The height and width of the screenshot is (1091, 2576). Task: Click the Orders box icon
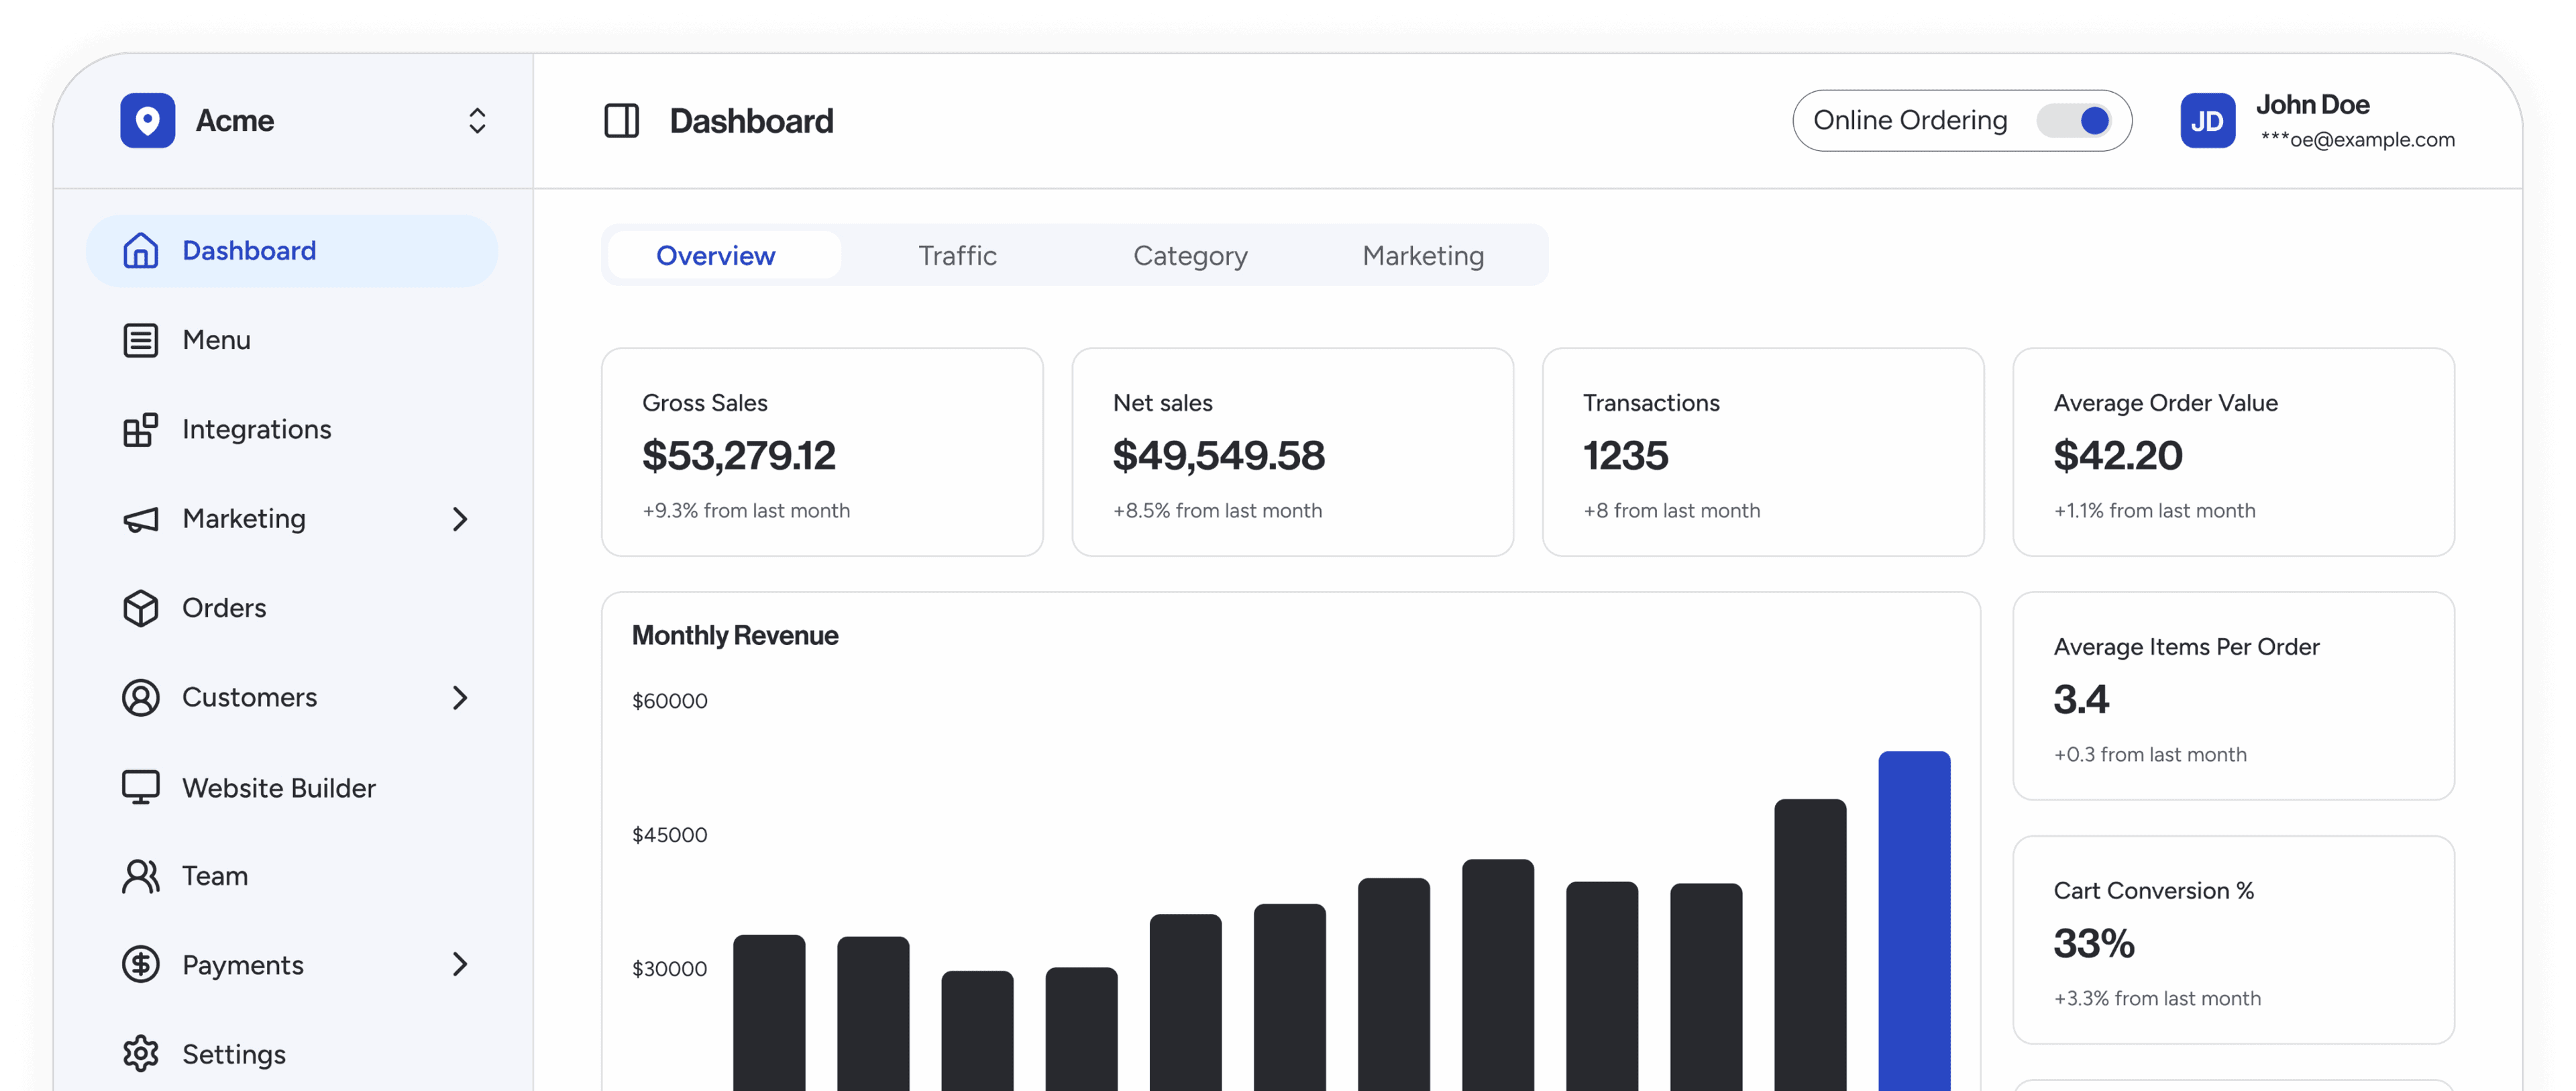pyautogui.click(x=140, y=607)
